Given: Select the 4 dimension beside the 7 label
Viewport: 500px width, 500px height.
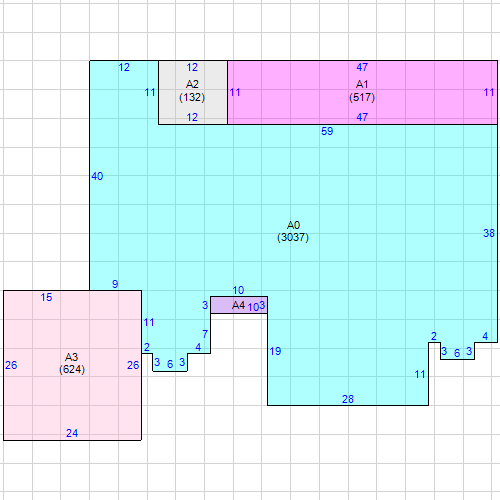Looking at the screenshot, I should 198,347.
